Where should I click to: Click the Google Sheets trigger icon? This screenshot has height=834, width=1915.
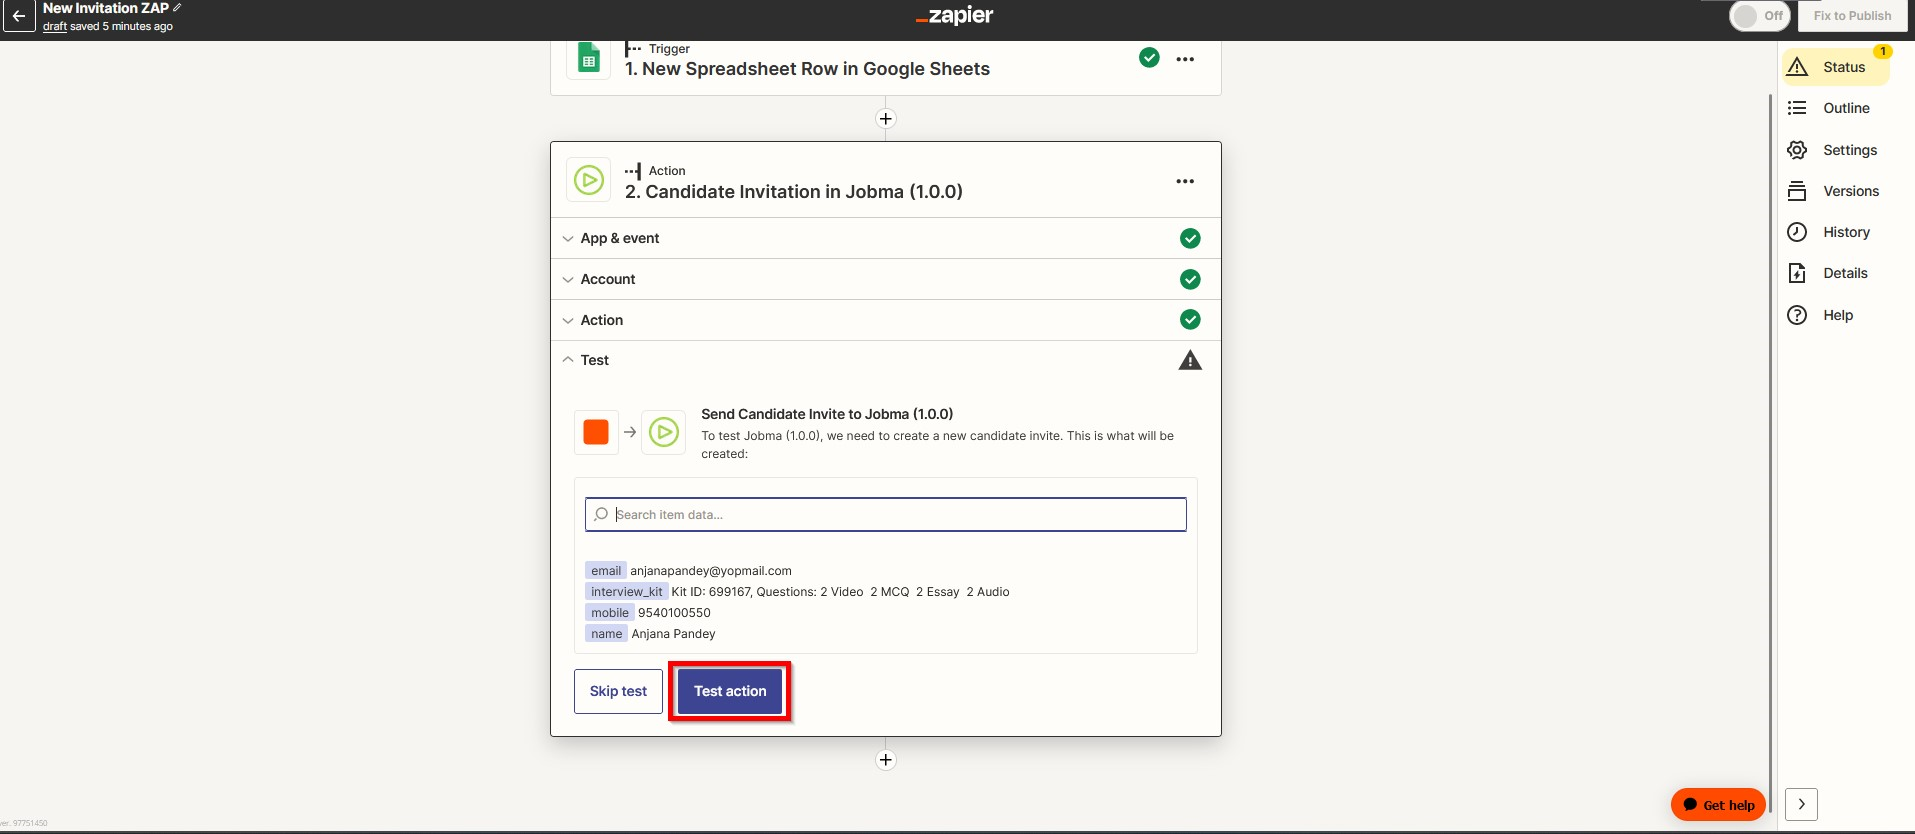point(589,59)
